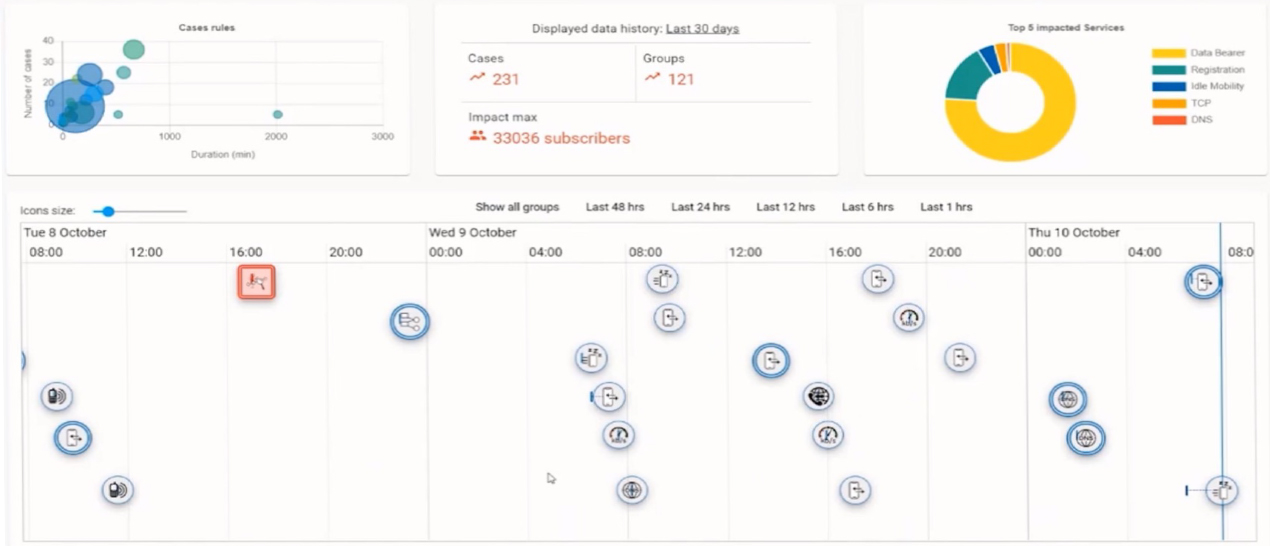
Task: Open the sleeping-device icon with dashed tail on Thu
Action: coord(1221,490)
